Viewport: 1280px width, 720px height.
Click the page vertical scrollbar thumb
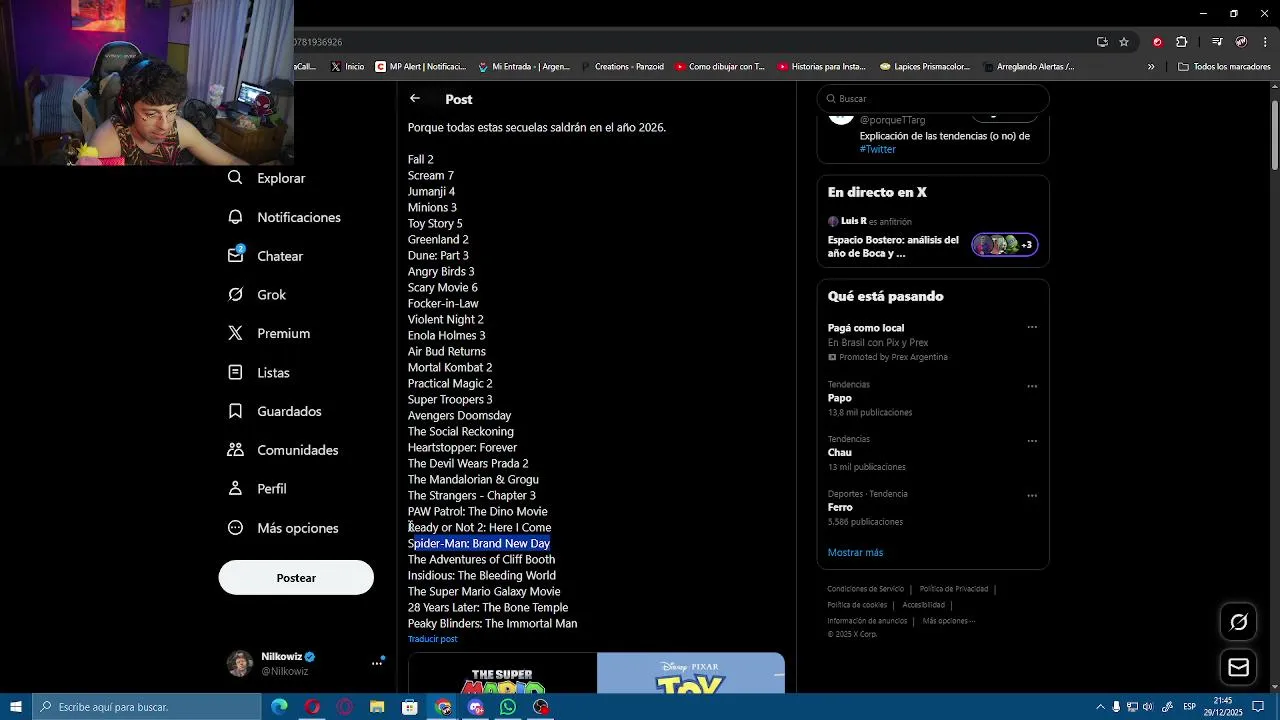coord(1275,135)
